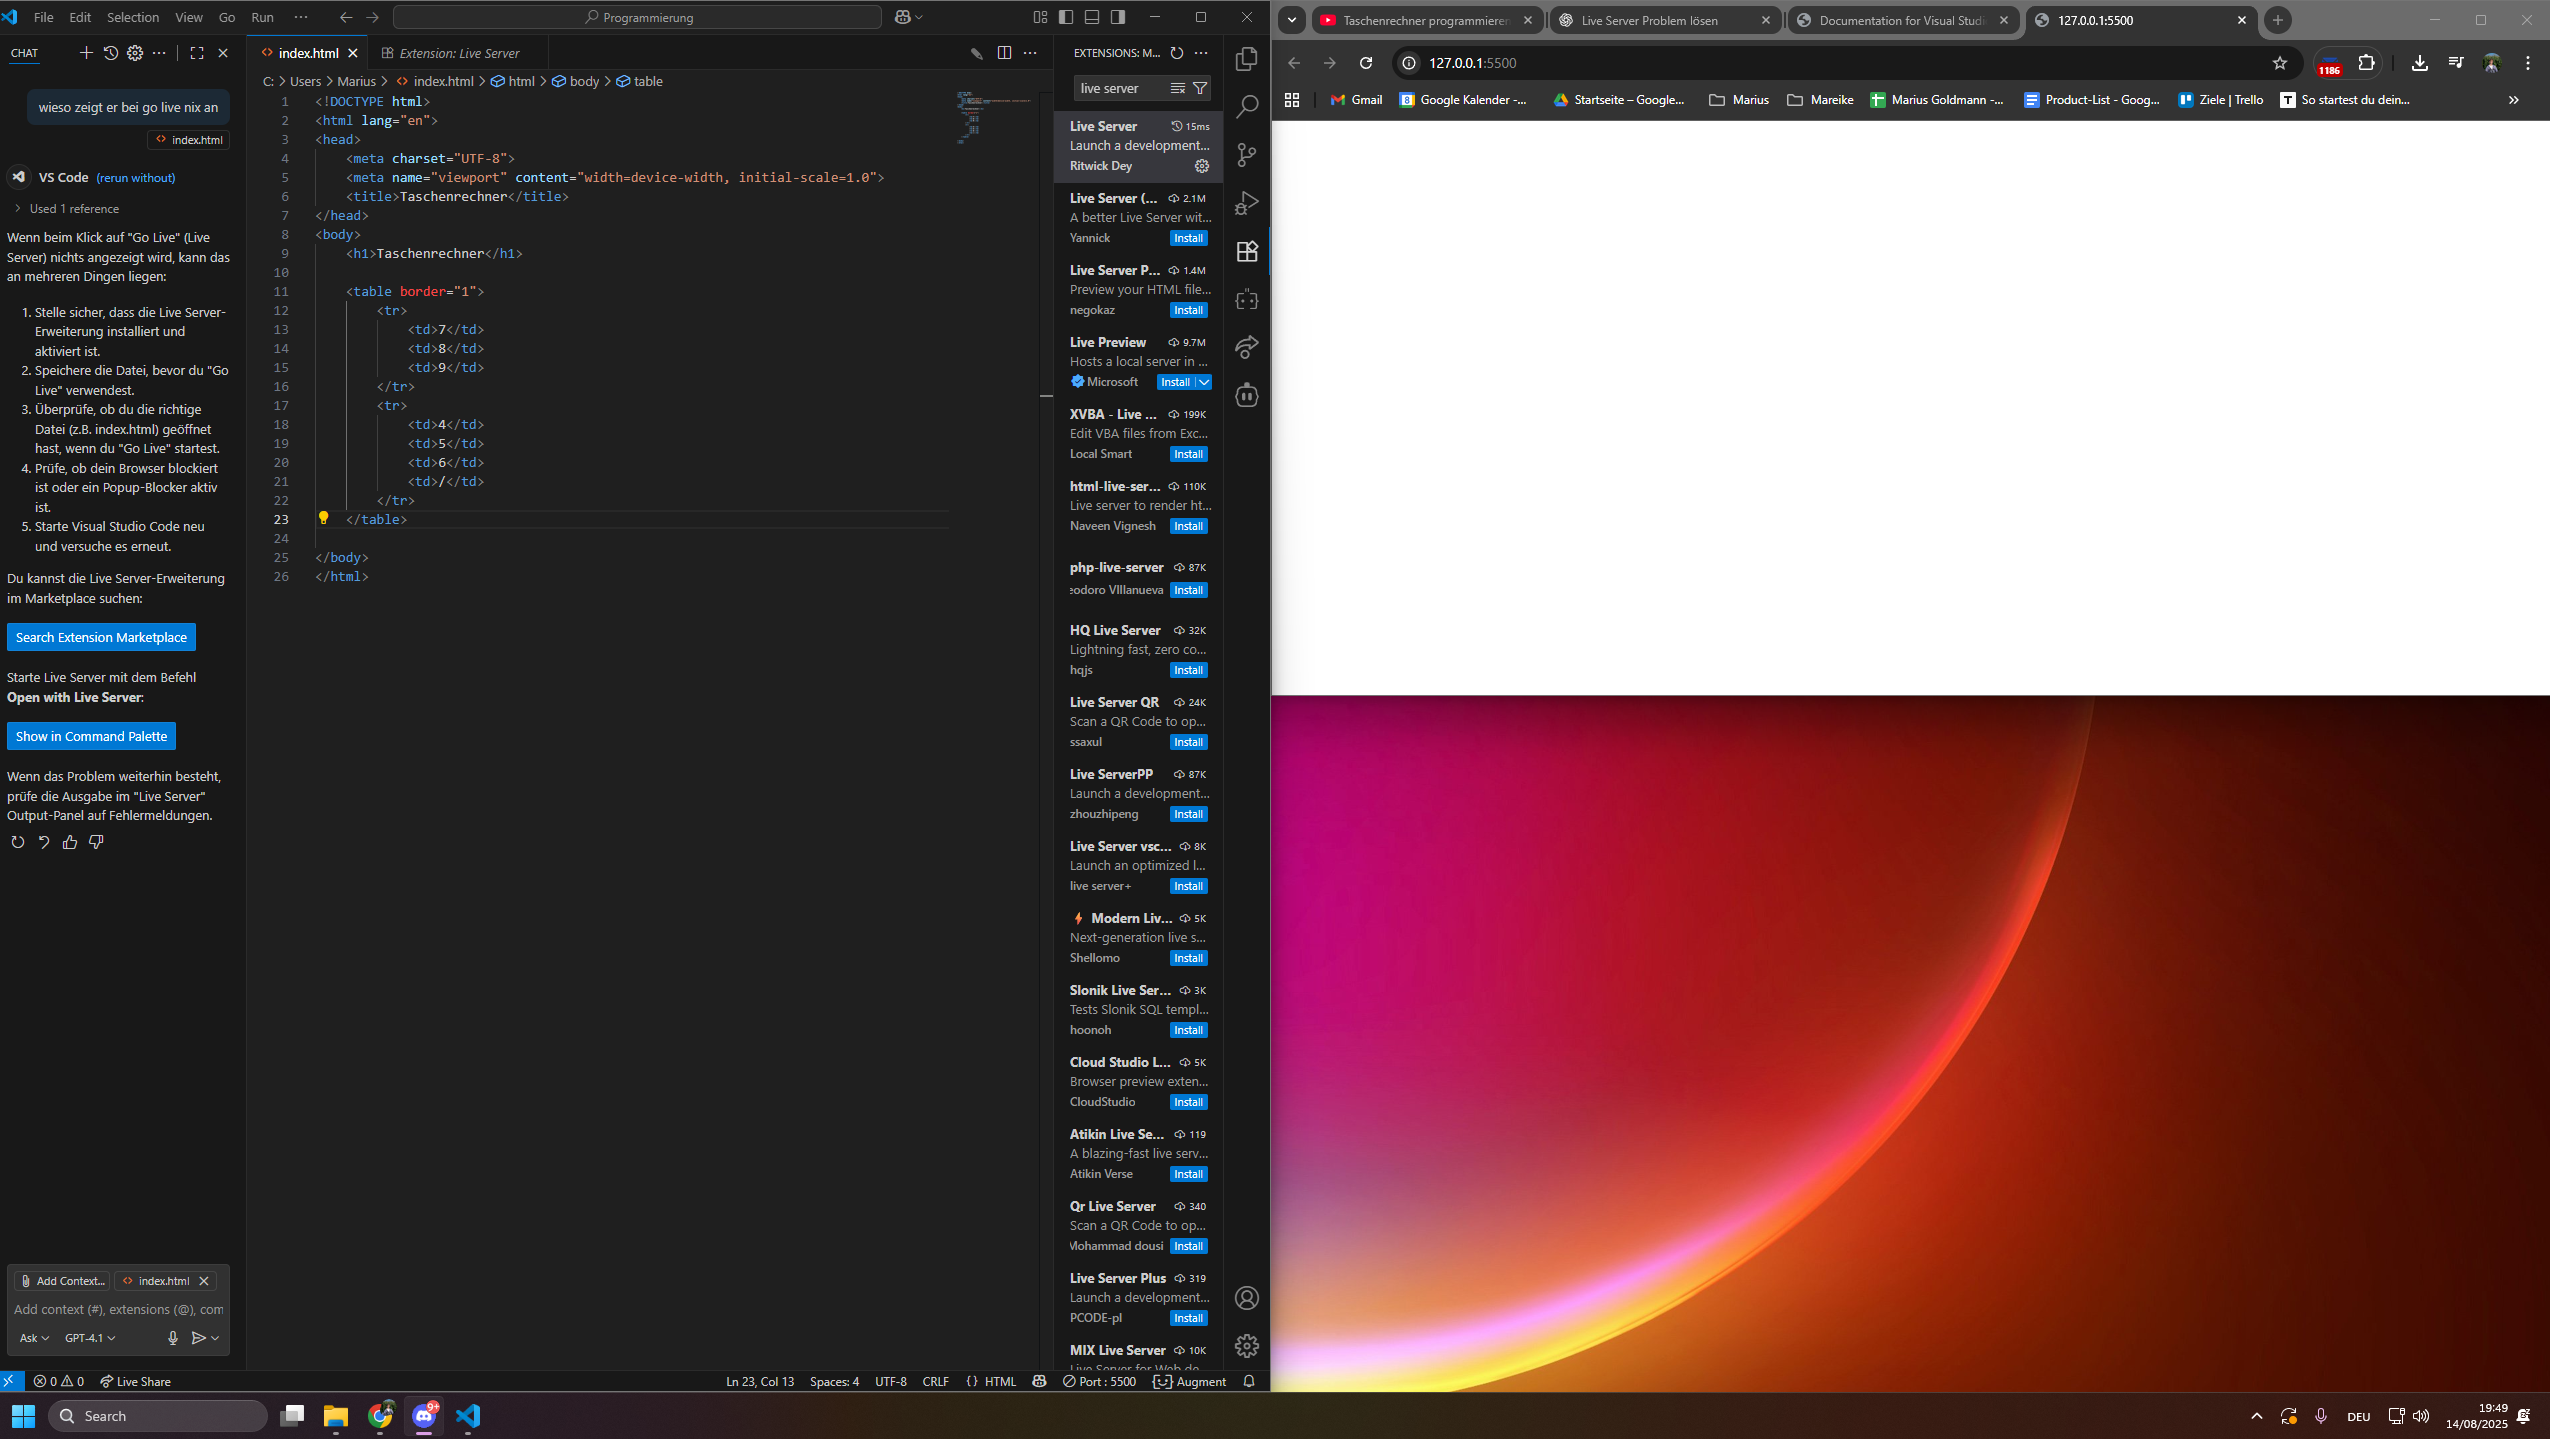
Task: Open send options dropdown arrow
Action: [215, 1338]
